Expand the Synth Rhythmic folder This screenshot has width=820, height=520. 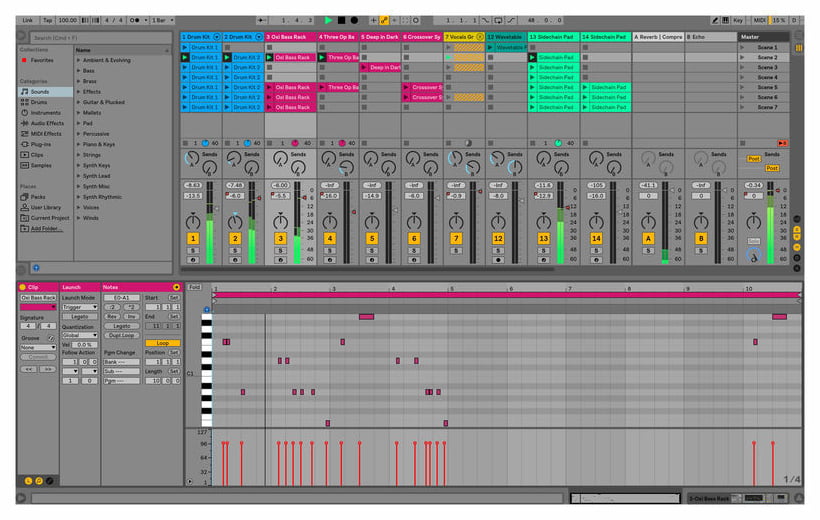(79, 197)
